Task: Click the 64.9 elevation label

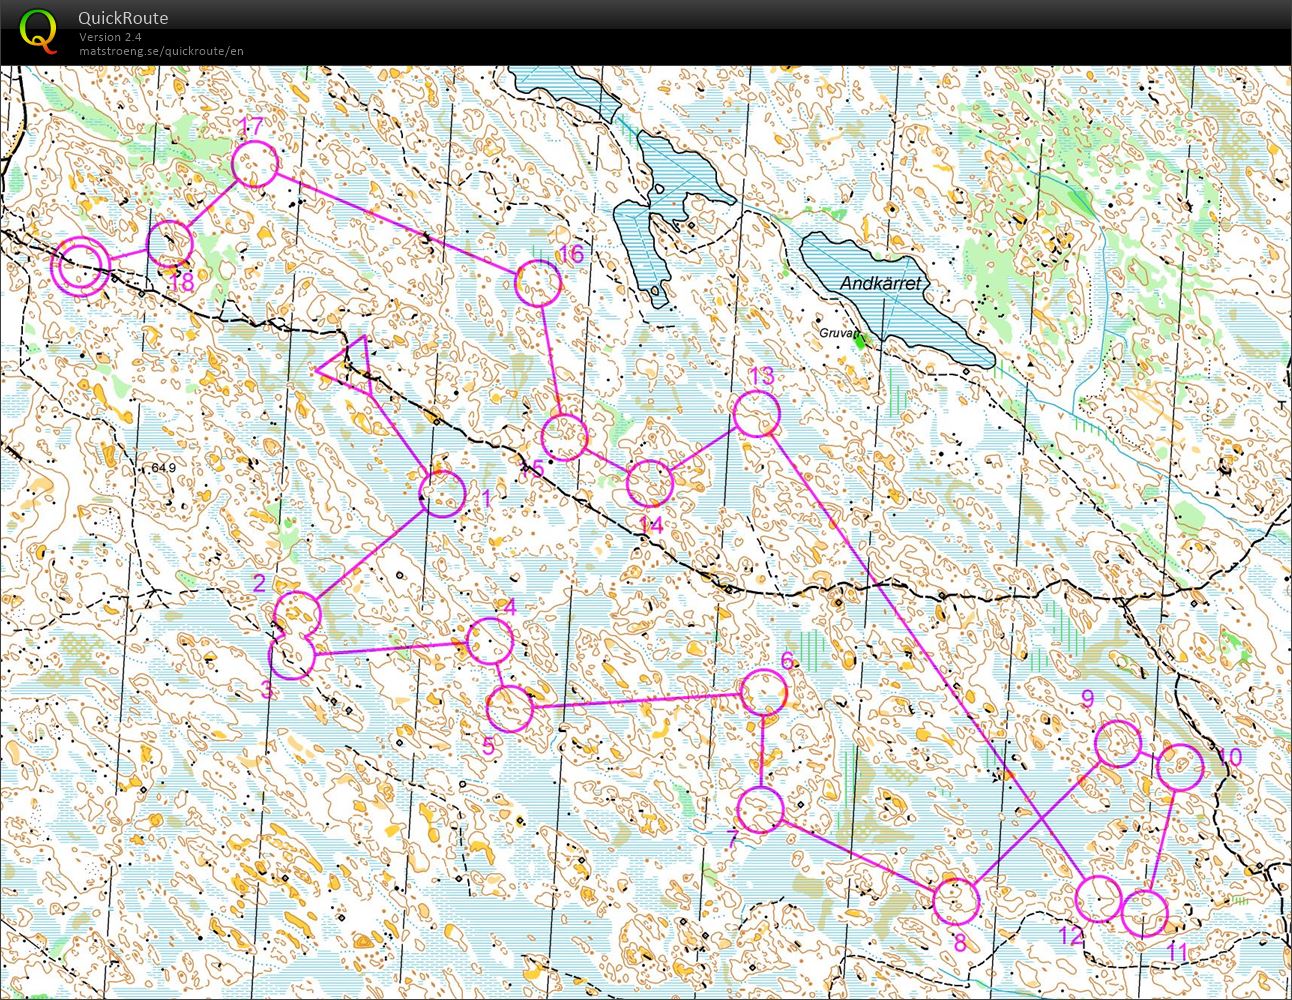Action: [164, 467]
